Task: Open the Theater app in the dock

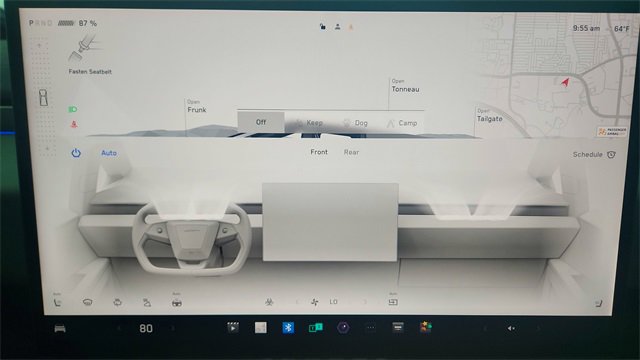Action: [x=233, y=327]
